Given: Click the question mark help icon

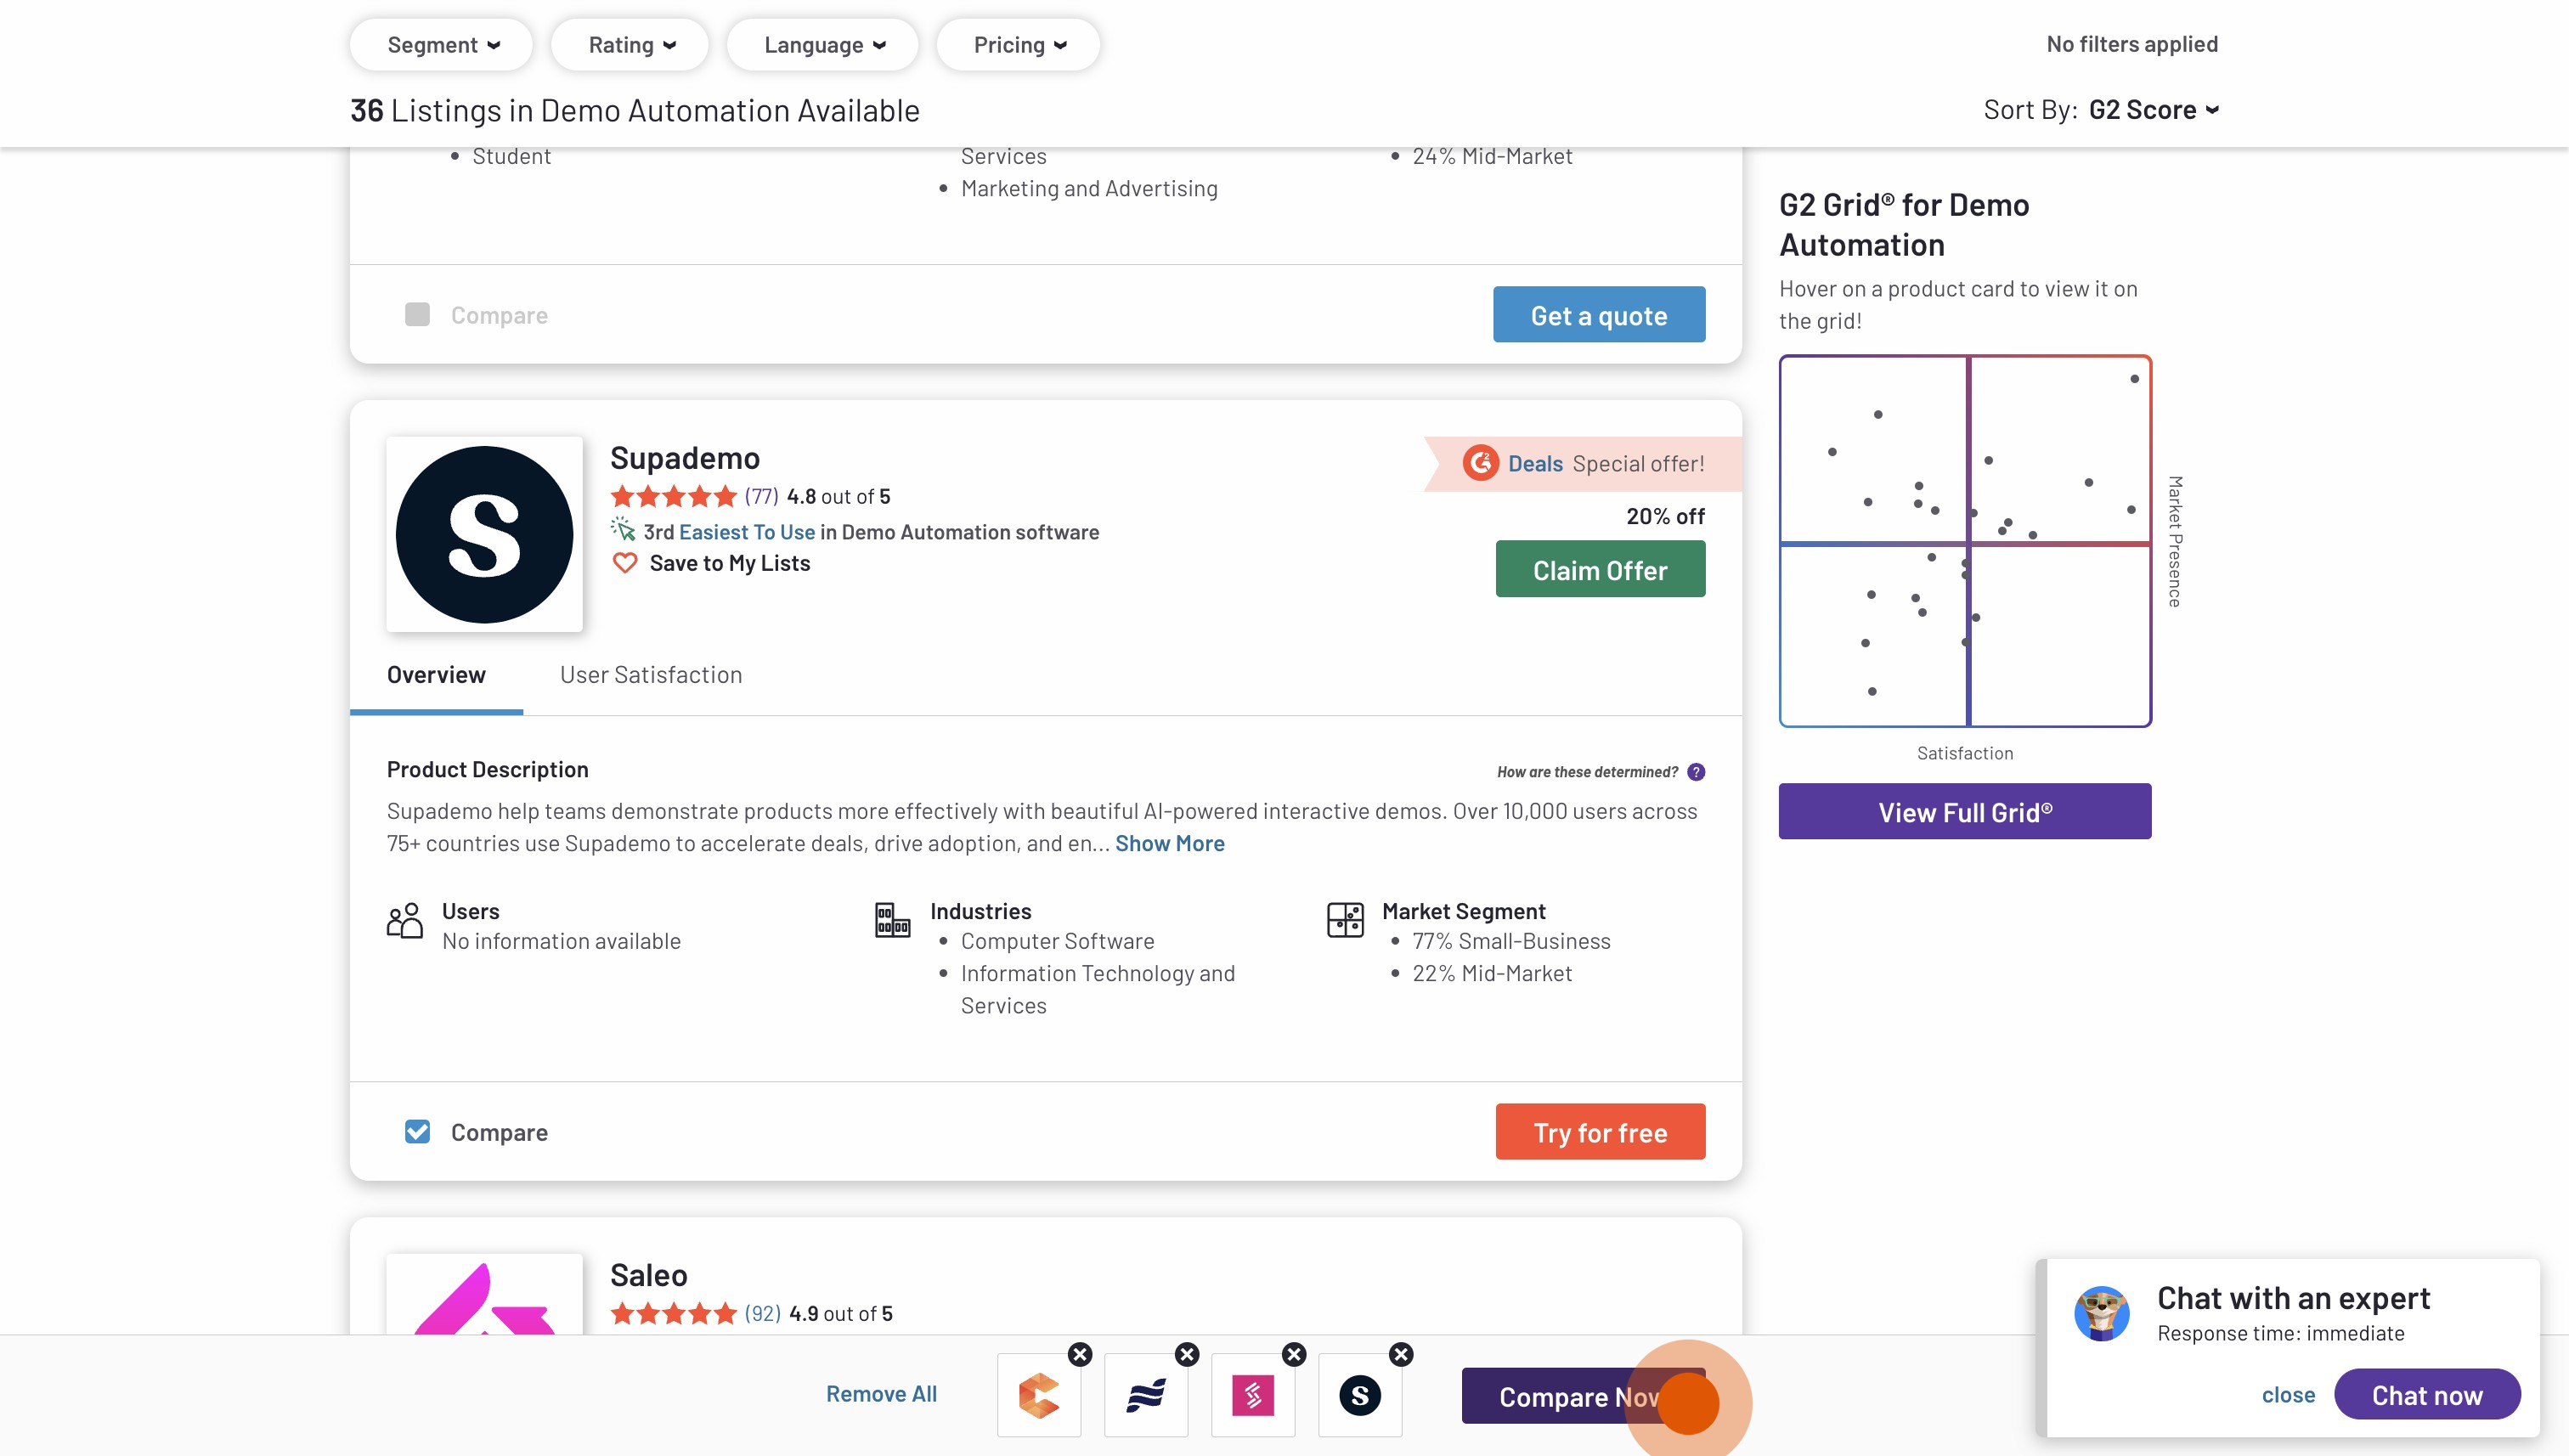Looking at the screenshot, I should click(x=1696, y=771).
